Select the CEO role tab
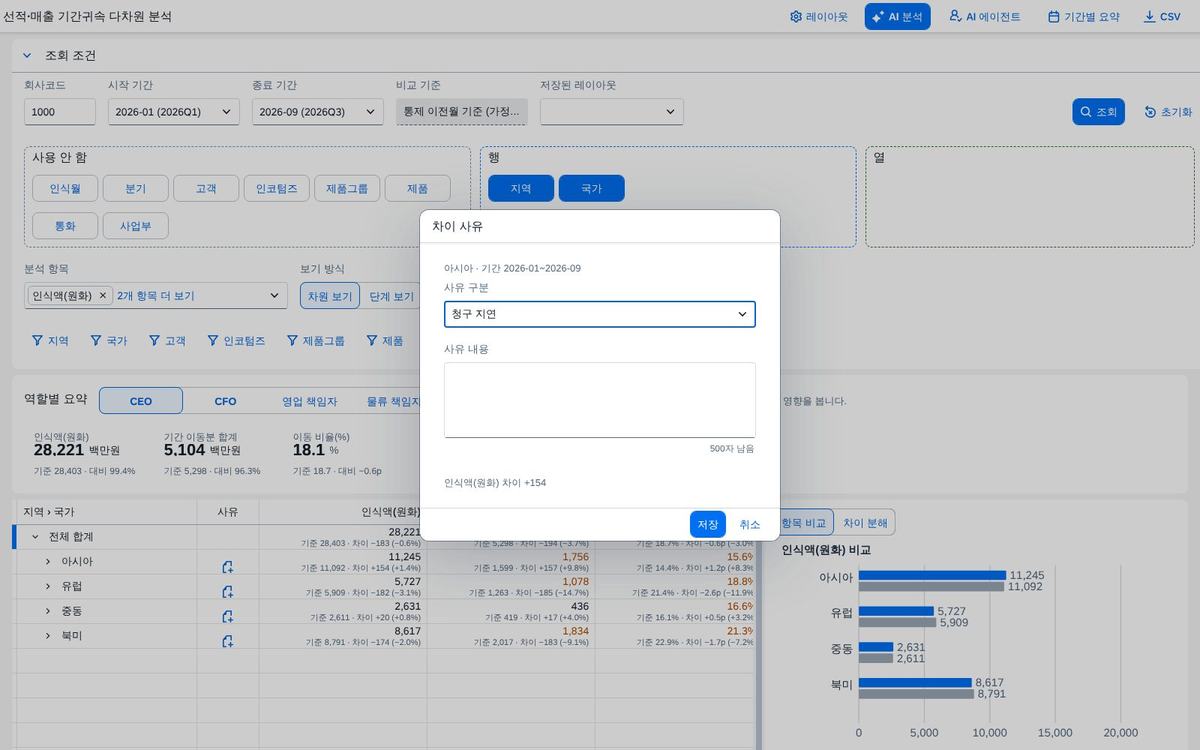The image size is (1200, 750). click(141, 401)
